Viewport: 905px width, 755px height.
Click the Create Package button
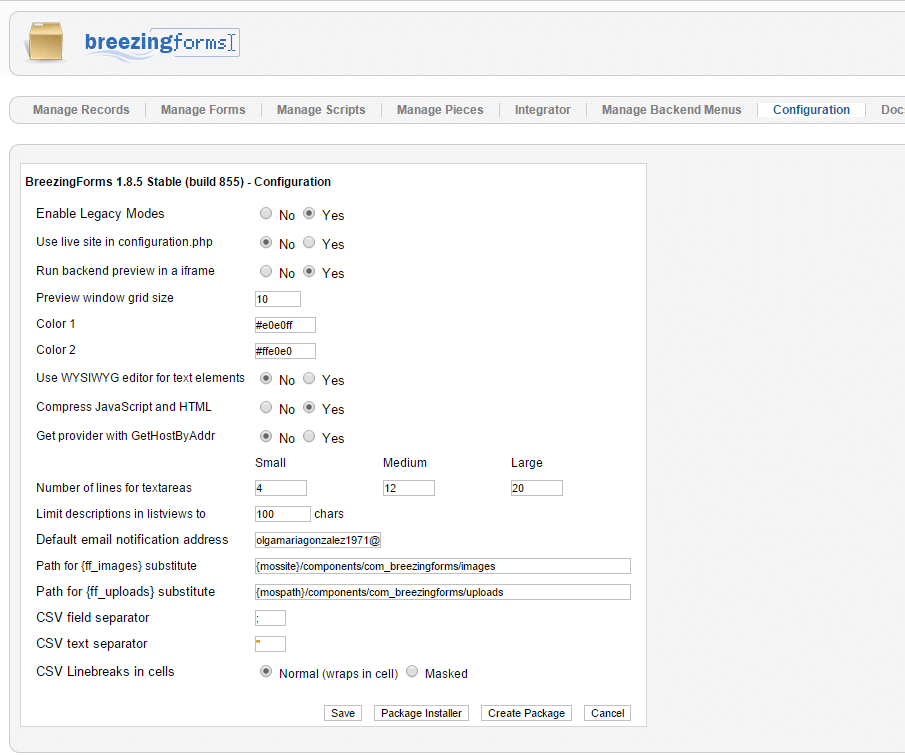coord(526,713)
